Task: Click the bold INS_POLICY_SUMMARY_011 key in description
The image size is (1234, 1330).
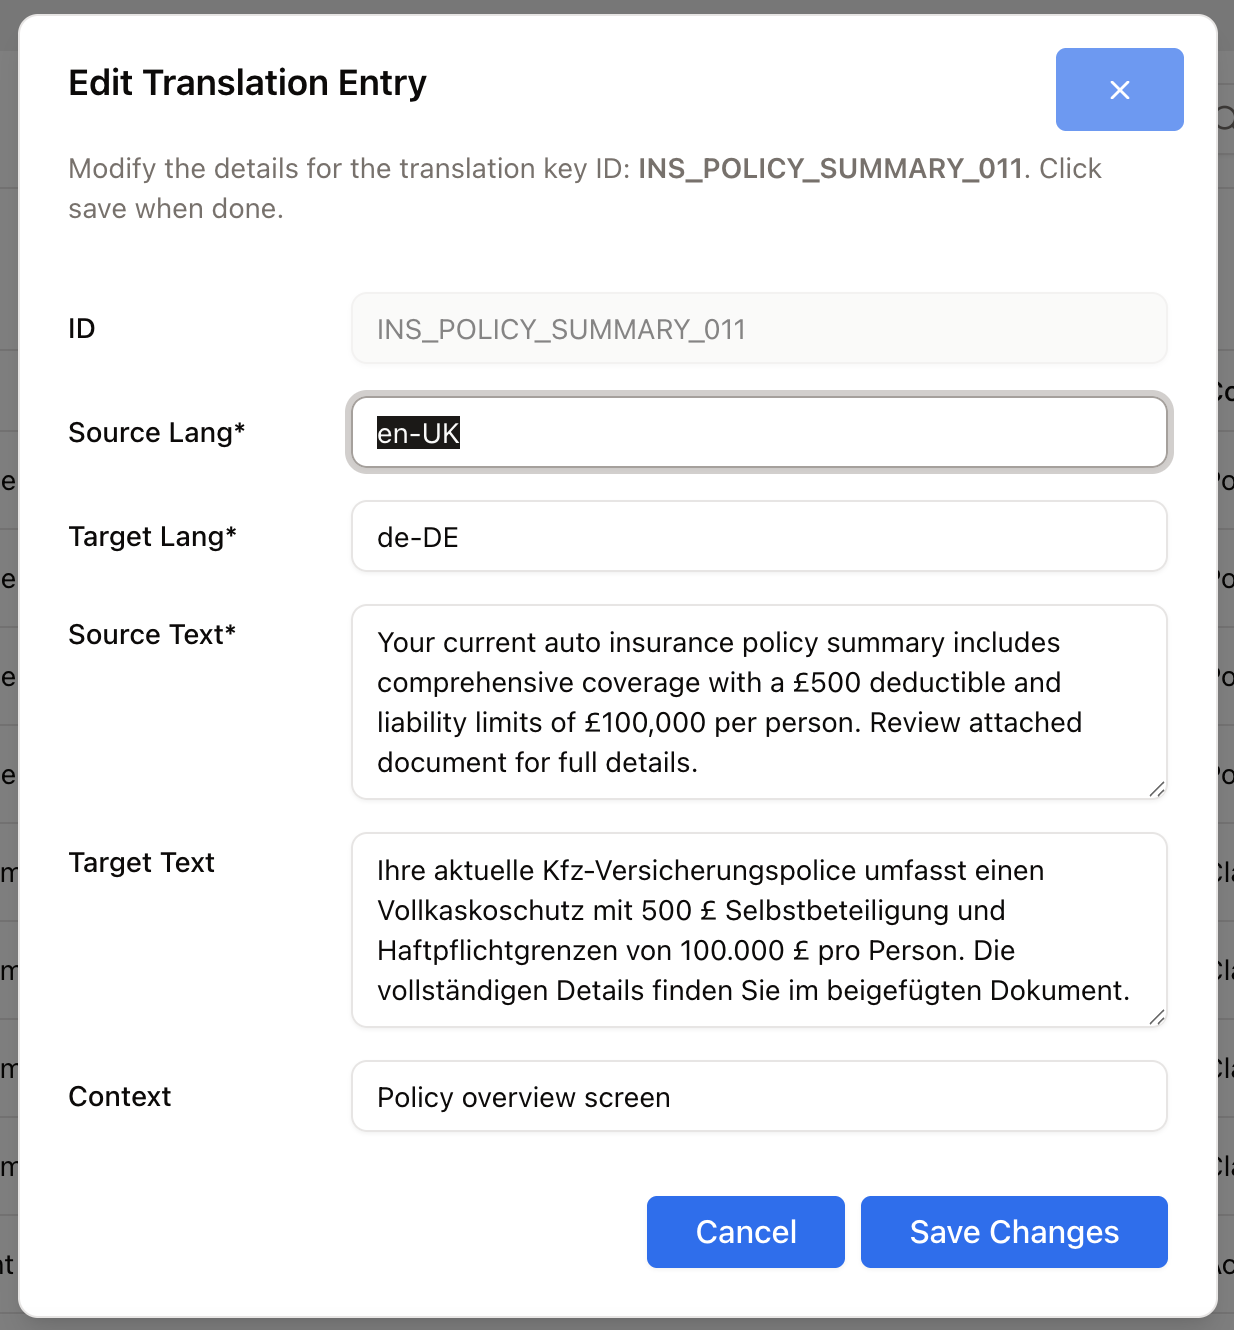Action: coord(830,168)
